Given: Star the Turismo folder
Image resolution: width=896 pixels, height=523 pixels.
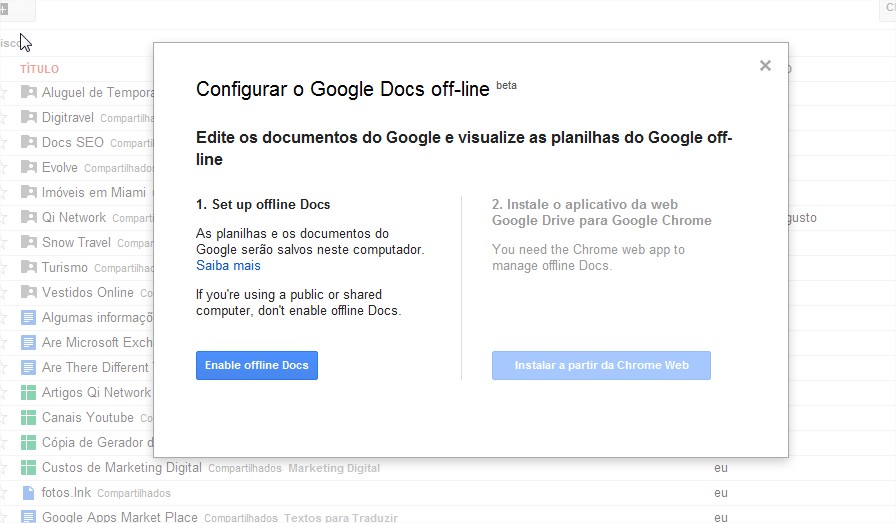Looking at the screenshot, I should pyautogui.click(x=3, y=267).
